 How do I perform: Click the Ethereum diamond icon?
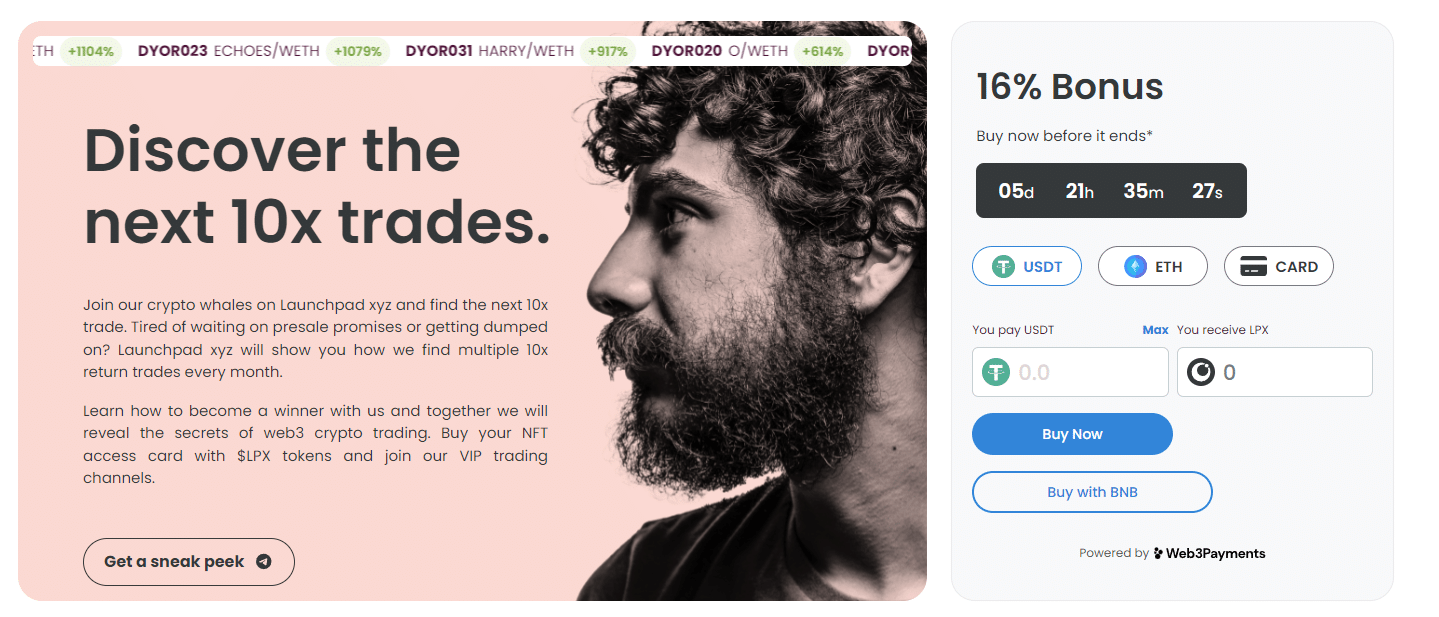[x=1135, y=267]
